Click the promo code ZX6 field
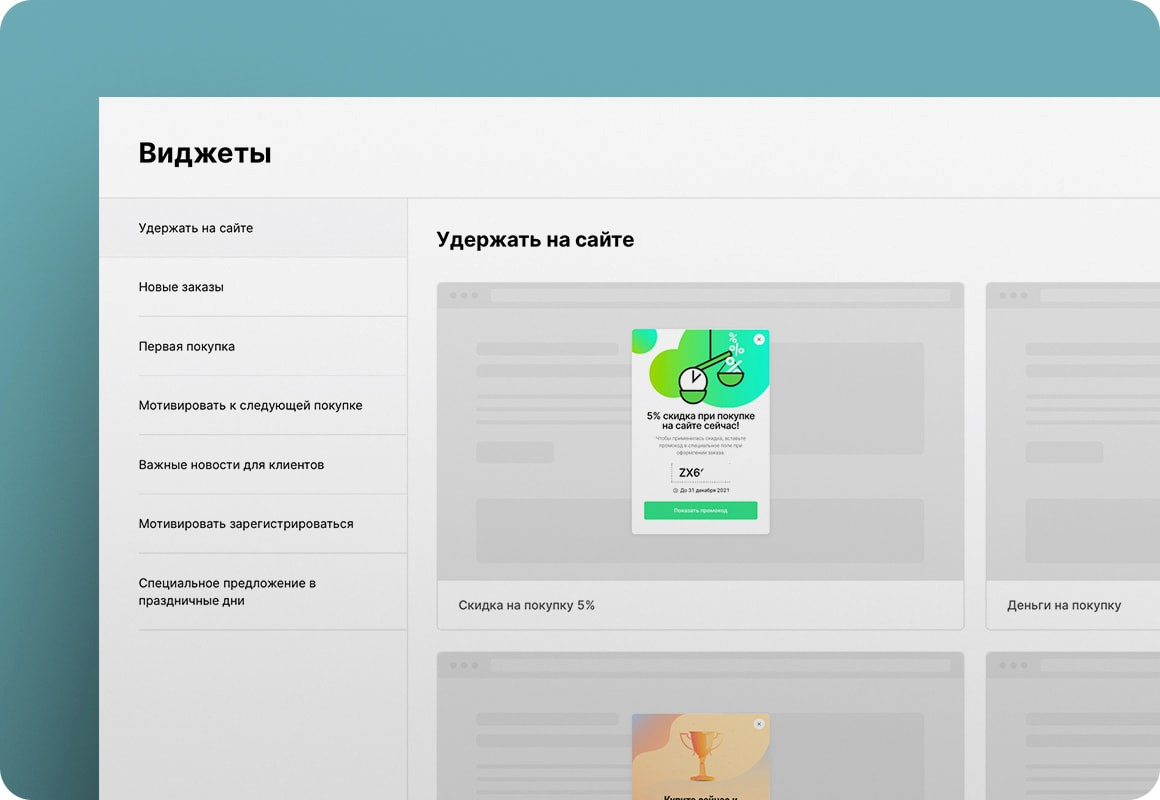1160x800 pixels. 701,473
